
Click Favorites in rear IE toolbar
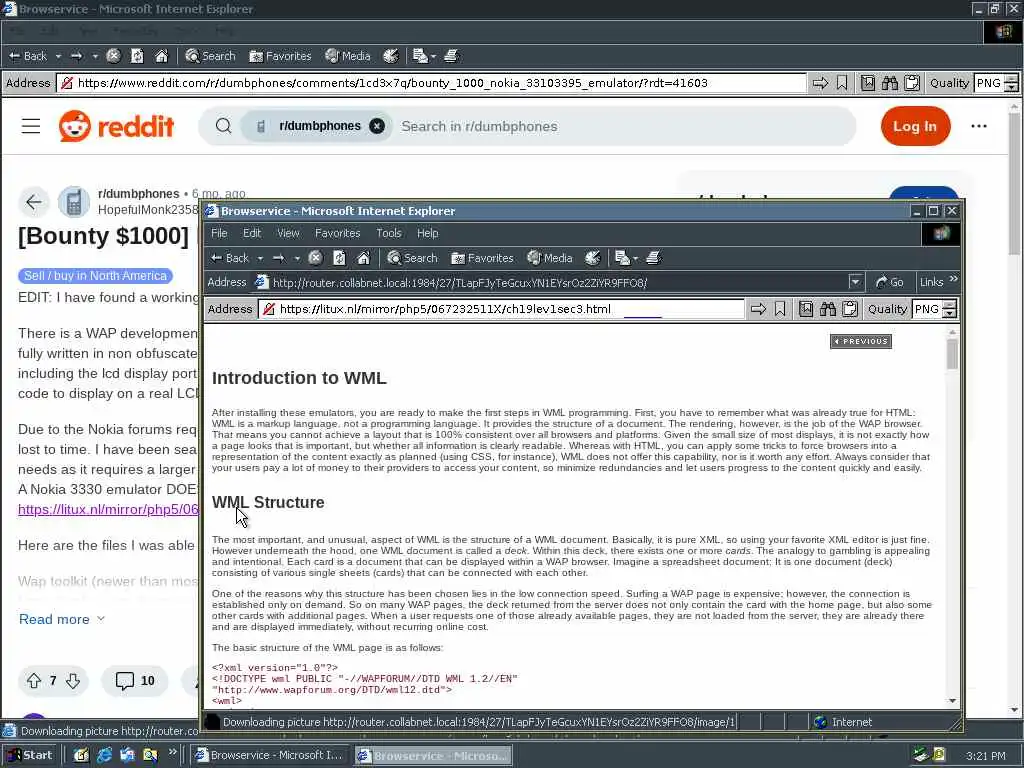pos(280,56)
